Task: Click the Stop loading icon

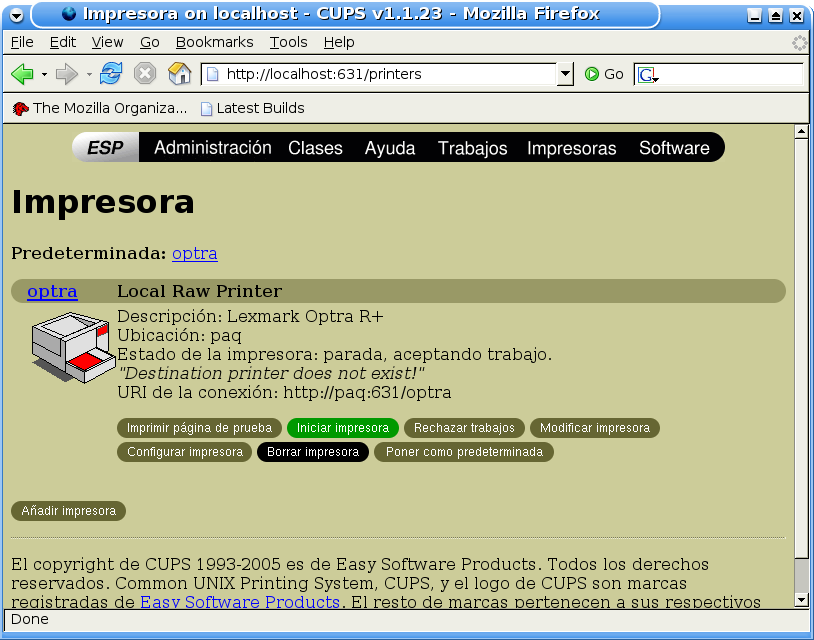Action: click(145, 74)
